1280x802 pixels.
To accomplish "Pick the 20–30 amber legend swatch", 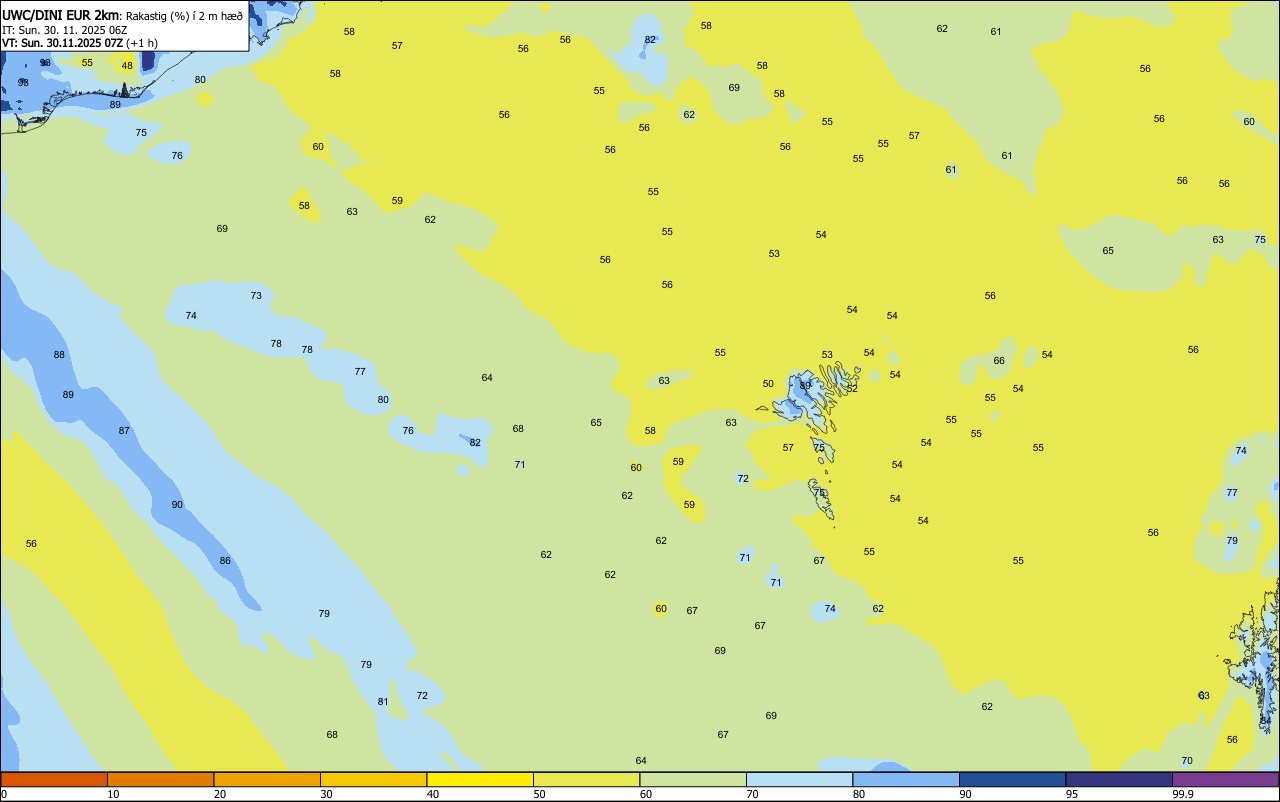I will click(267, 779).
